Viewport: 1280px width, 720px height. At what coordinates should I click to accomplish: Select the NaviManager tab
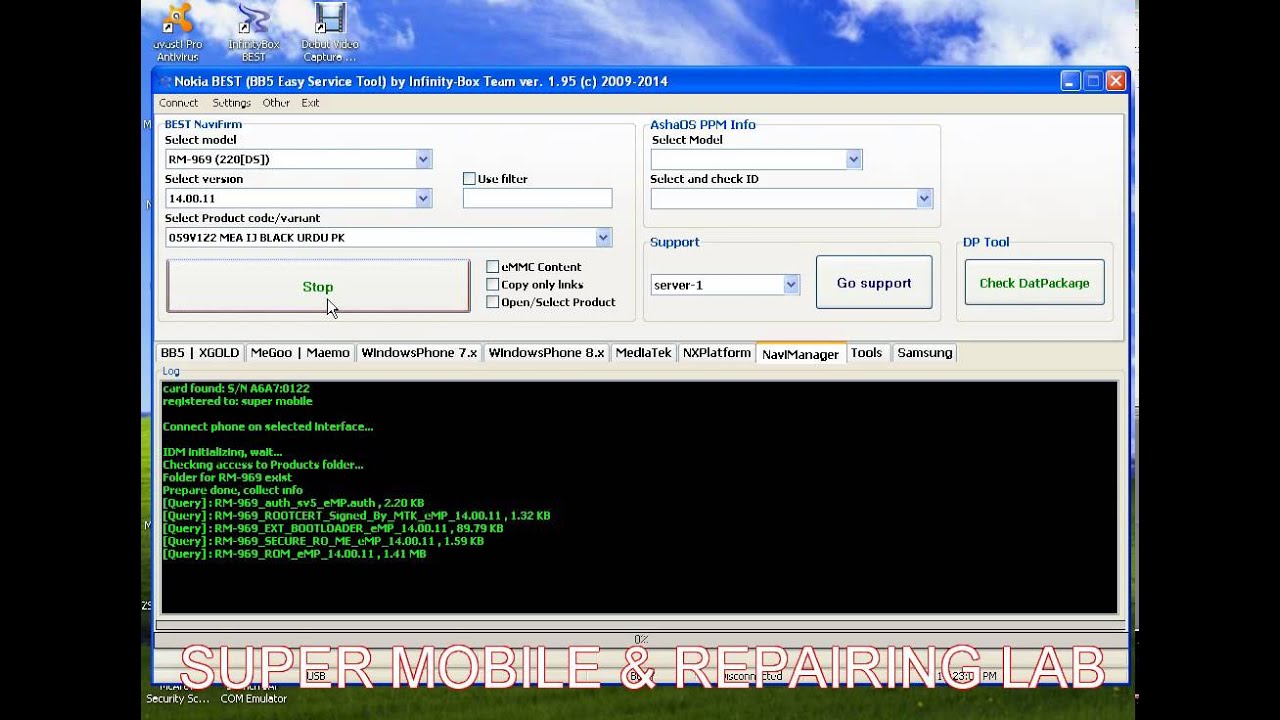[x=800, y=353]
